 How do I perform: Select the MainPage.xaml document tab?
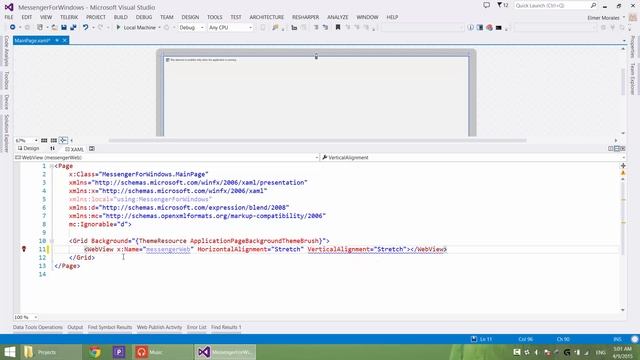[x=32, y=40]
